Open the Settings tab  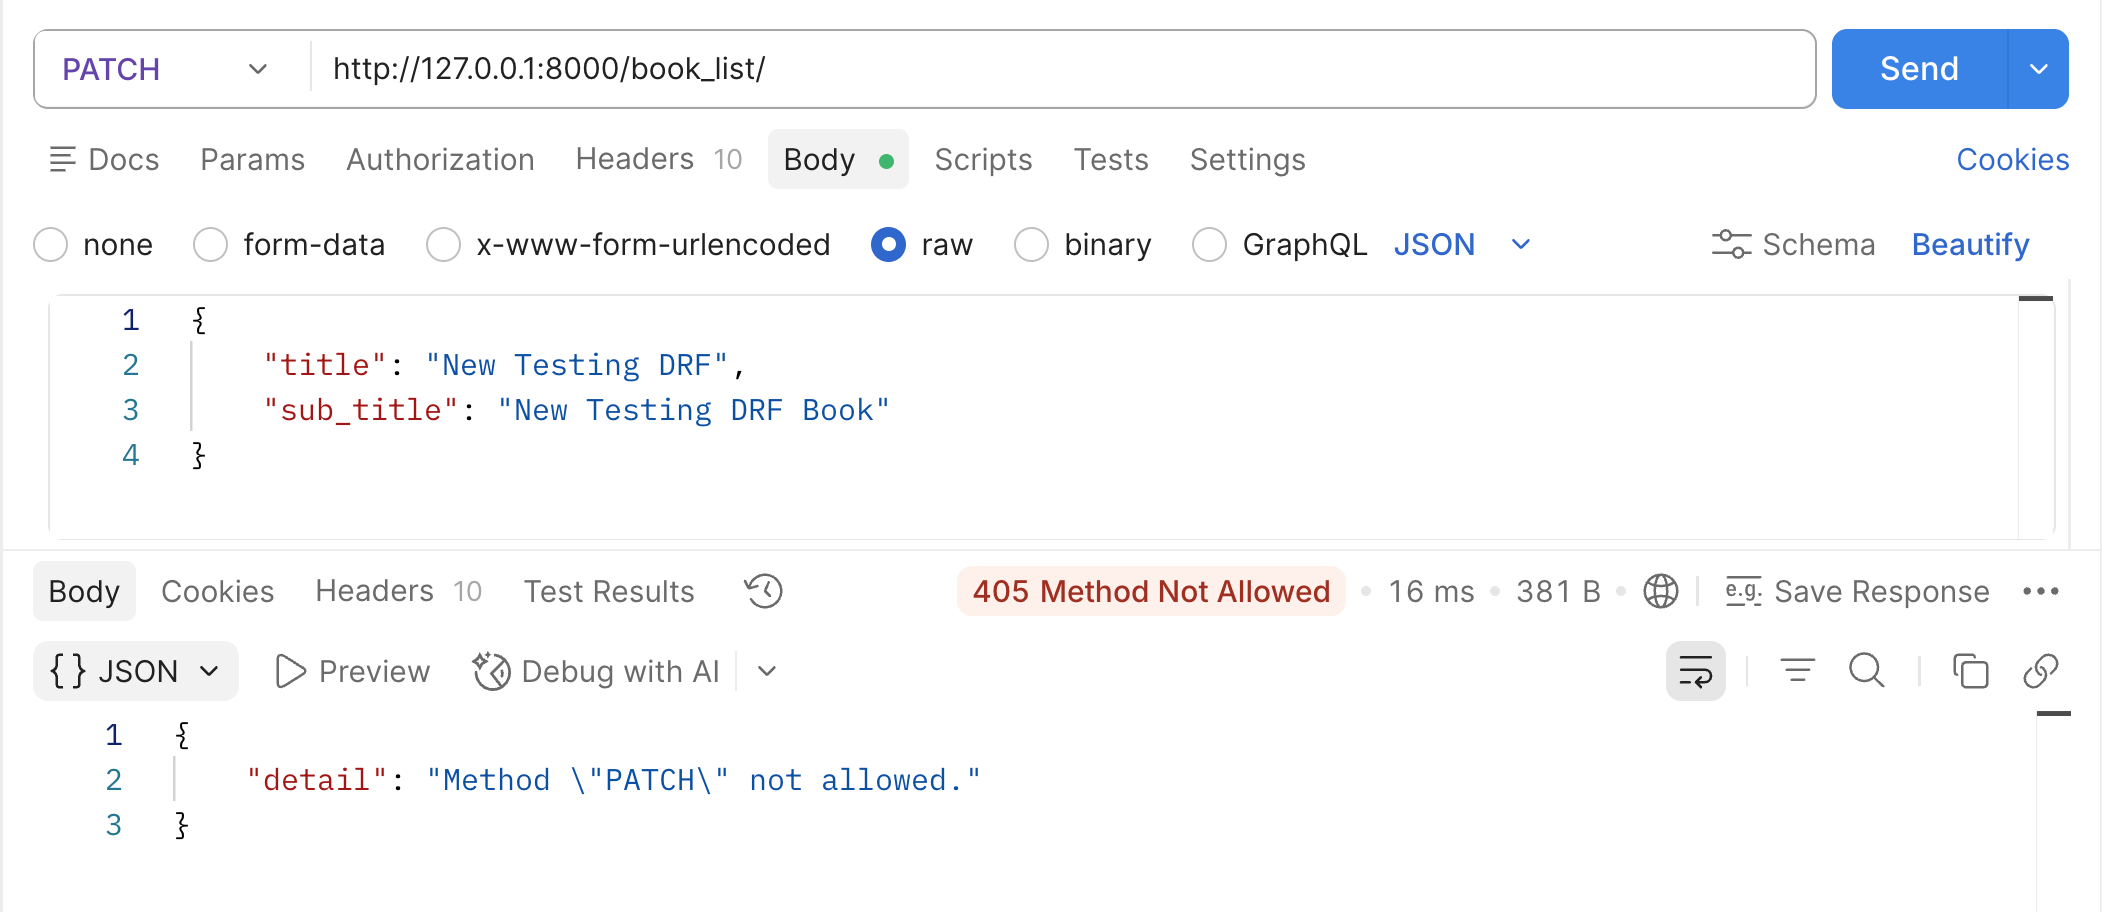tap(1247, 159)
